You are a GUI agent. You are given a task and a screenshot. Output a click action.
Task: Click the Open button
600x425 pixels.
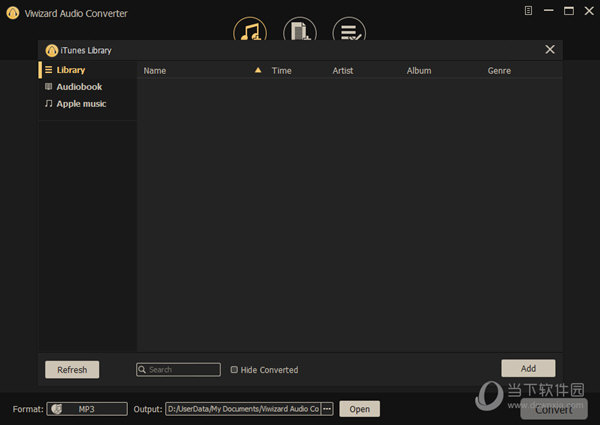(359, 409)
